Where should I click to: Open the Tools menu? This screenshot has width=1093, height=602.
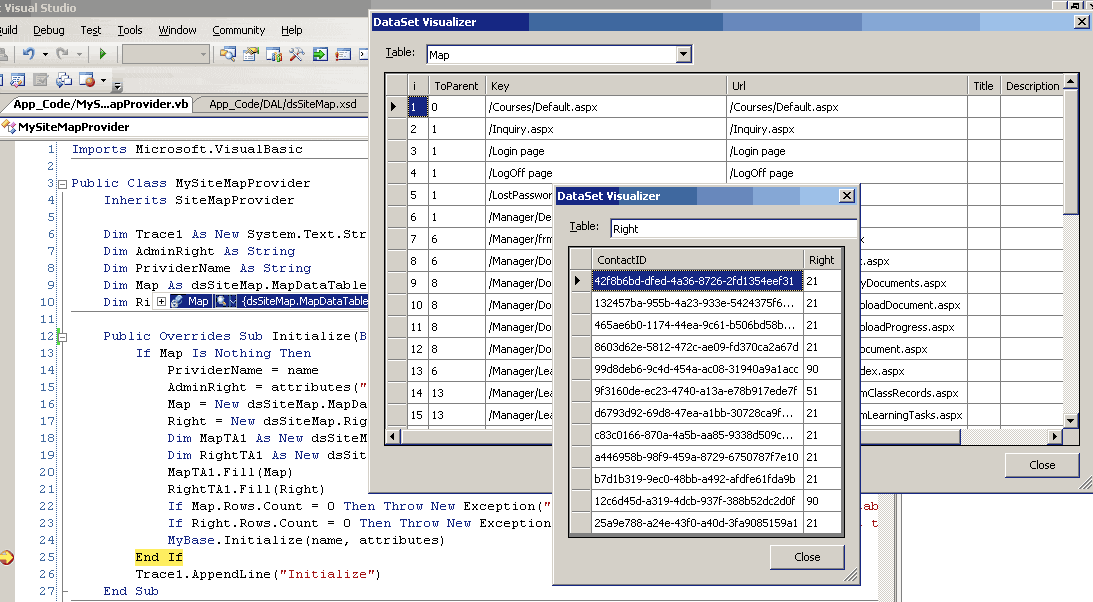130,30
